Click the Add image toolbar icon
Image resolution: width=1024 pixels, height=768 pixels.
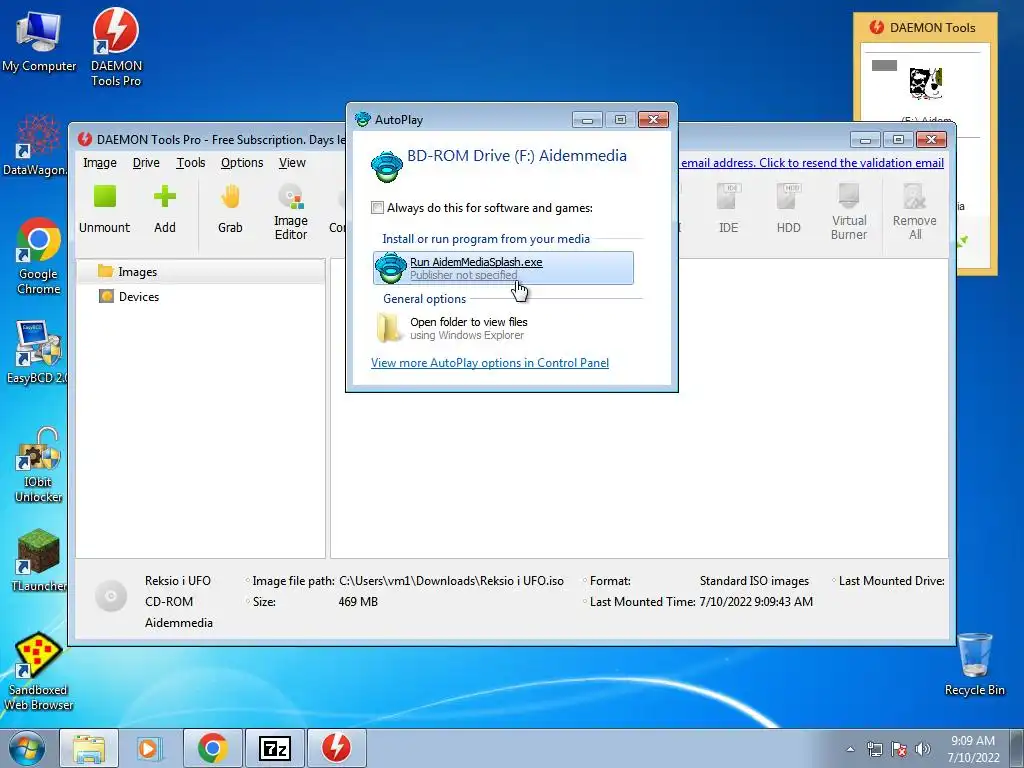(x=165, y=210)
